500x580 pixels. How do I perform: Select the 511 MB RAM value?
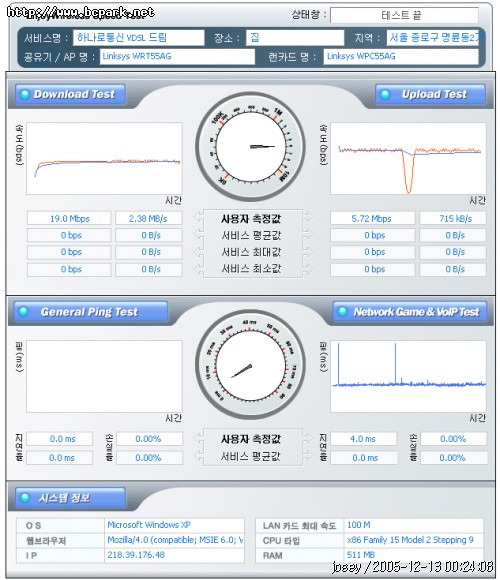(361, 555)
